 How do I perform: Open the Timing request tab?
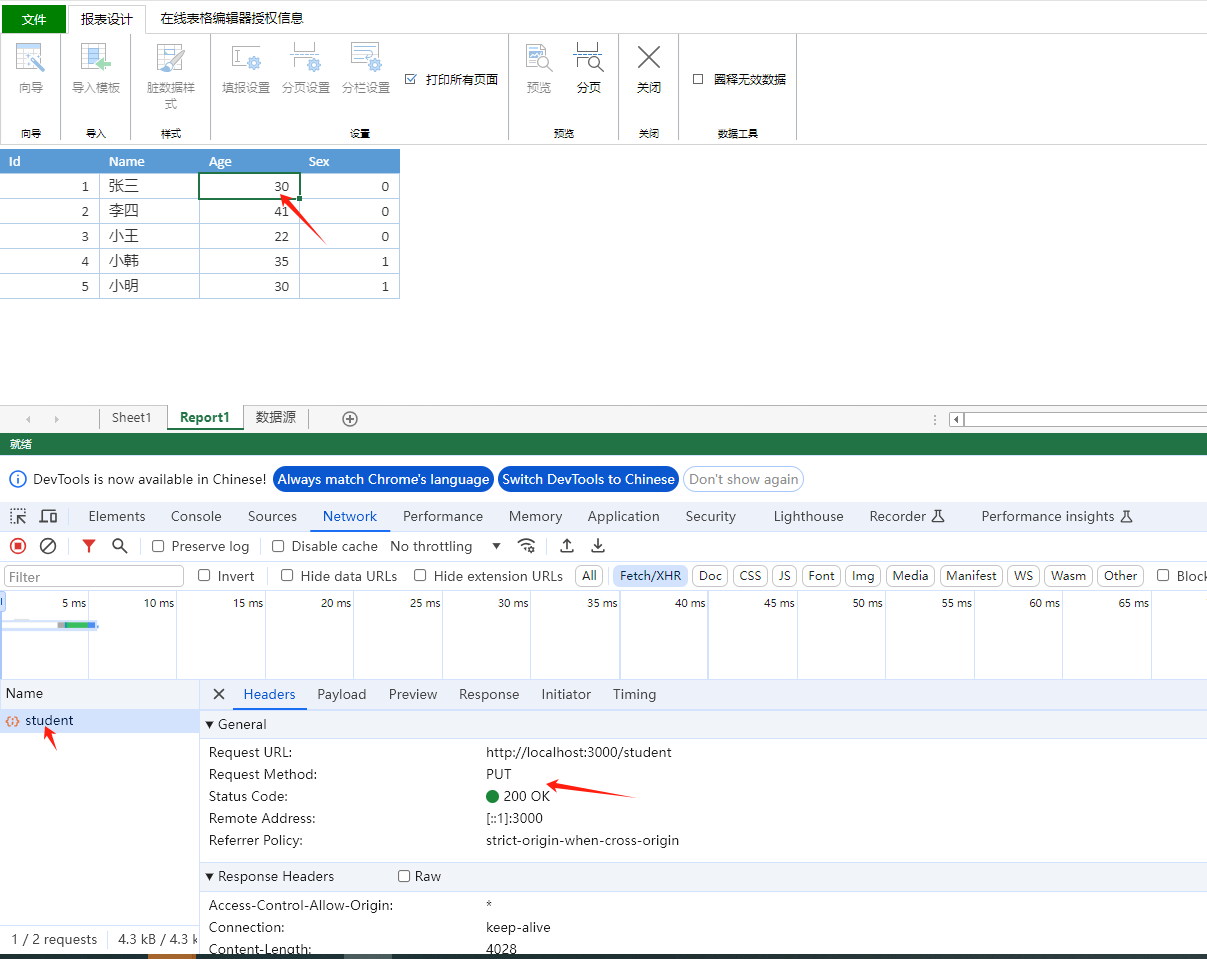coord(635,694)
